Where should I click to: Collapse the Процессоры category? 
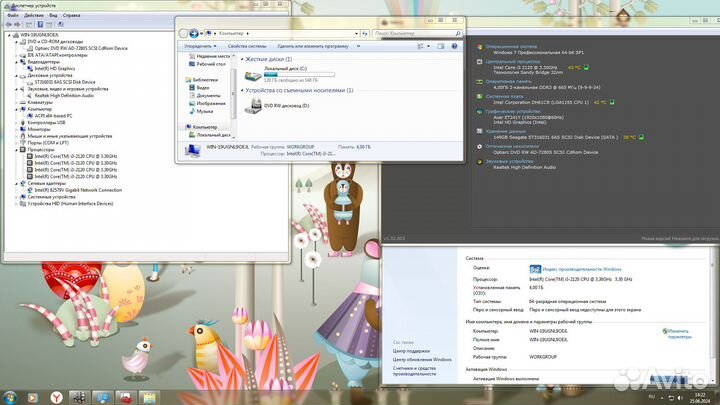point(16,150)
